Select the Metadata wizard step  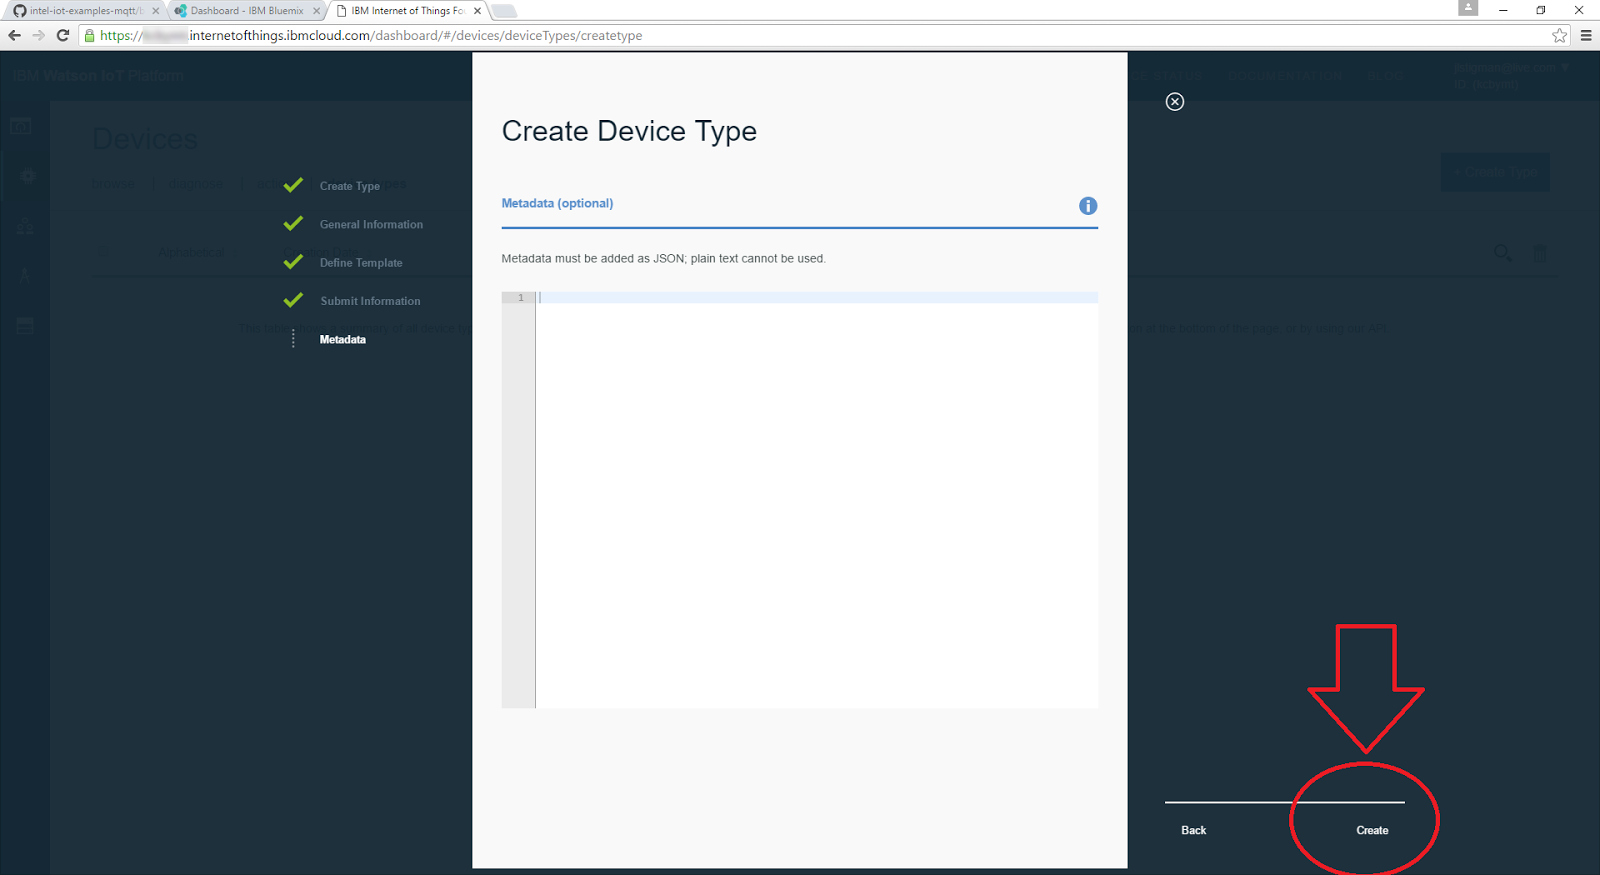(342, 340)
